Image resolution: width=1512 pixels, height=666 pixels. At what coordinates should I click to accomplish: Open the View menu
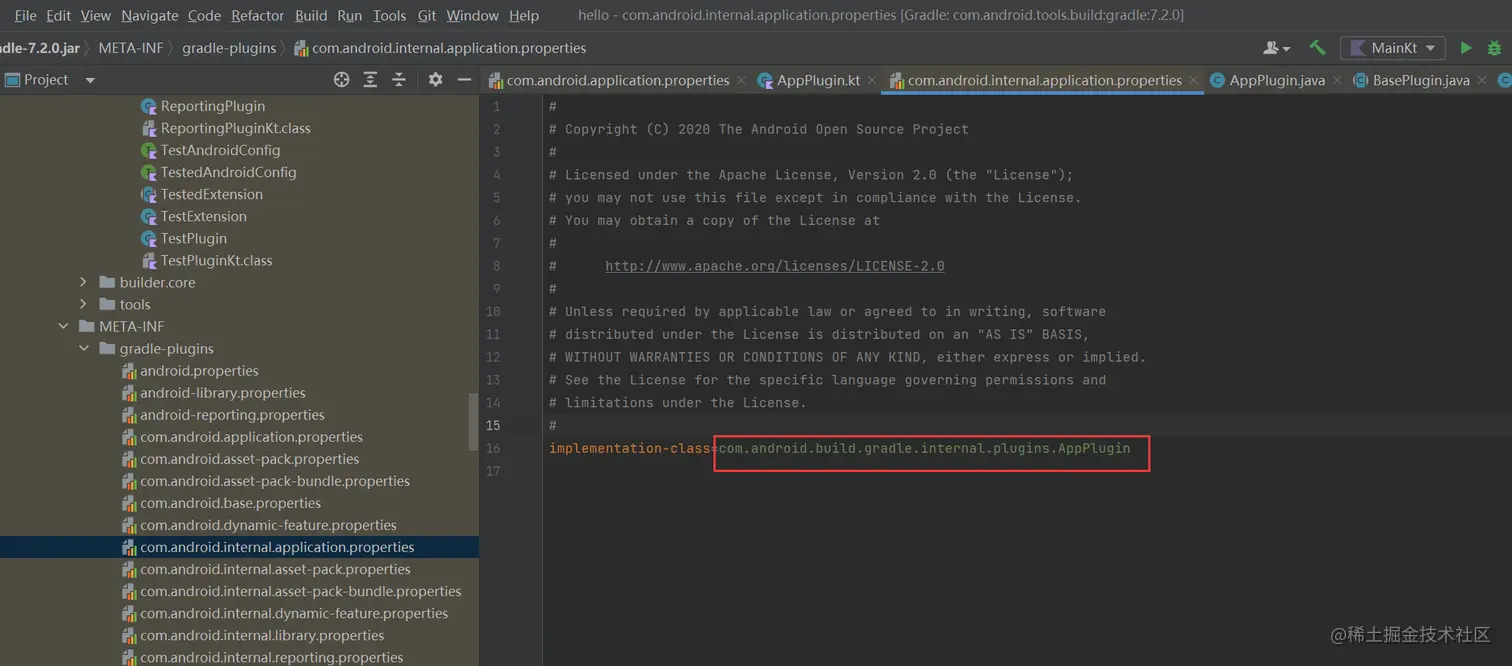click(x=96, y=15)
